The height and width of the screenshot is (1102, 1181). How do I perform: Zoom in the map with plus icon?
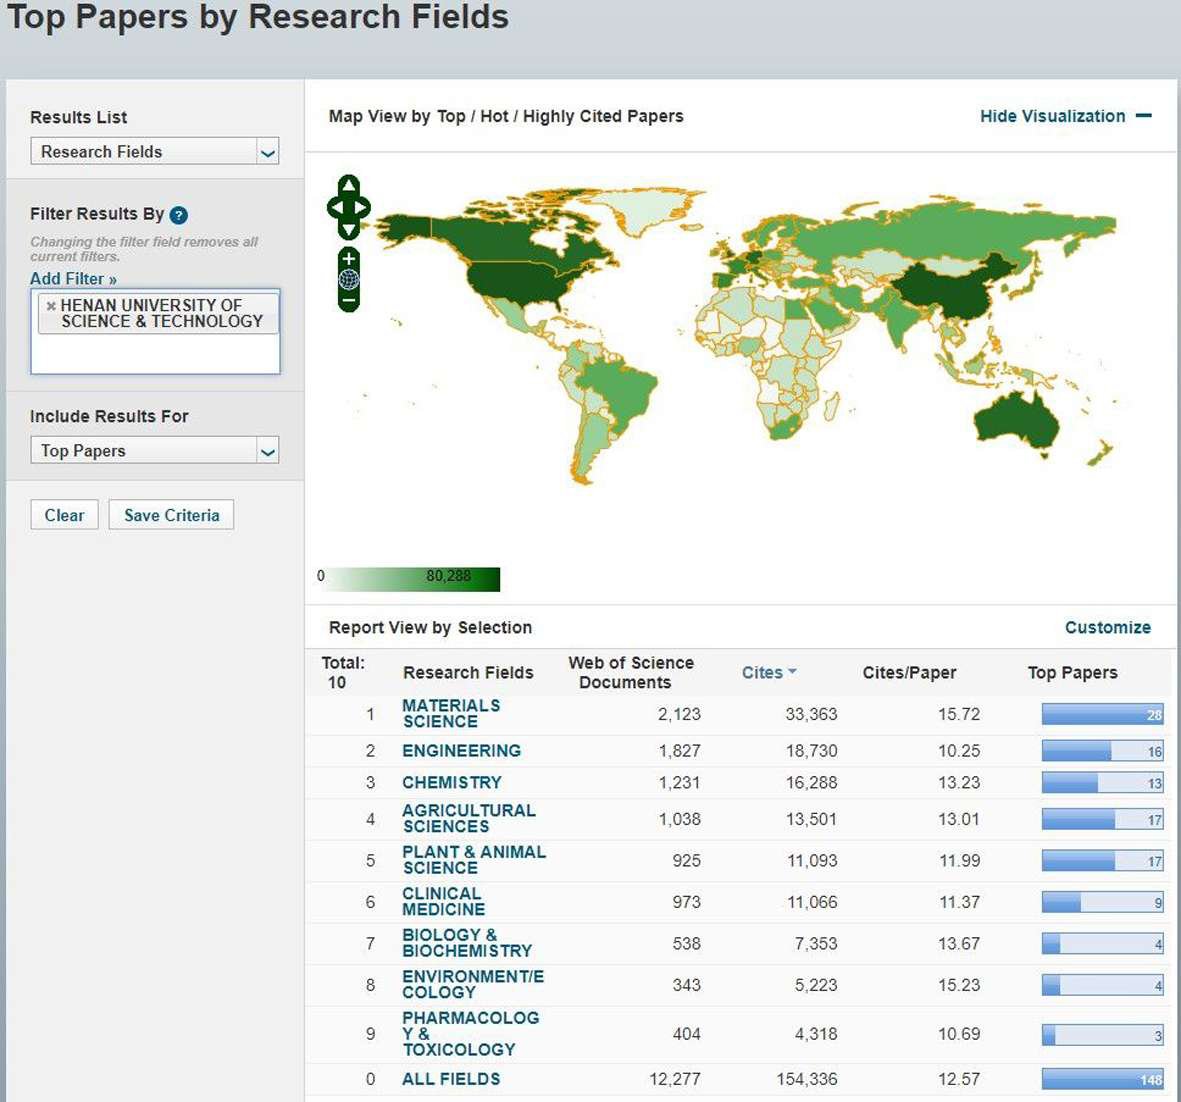pyautogui.click(x=349, y=258)
